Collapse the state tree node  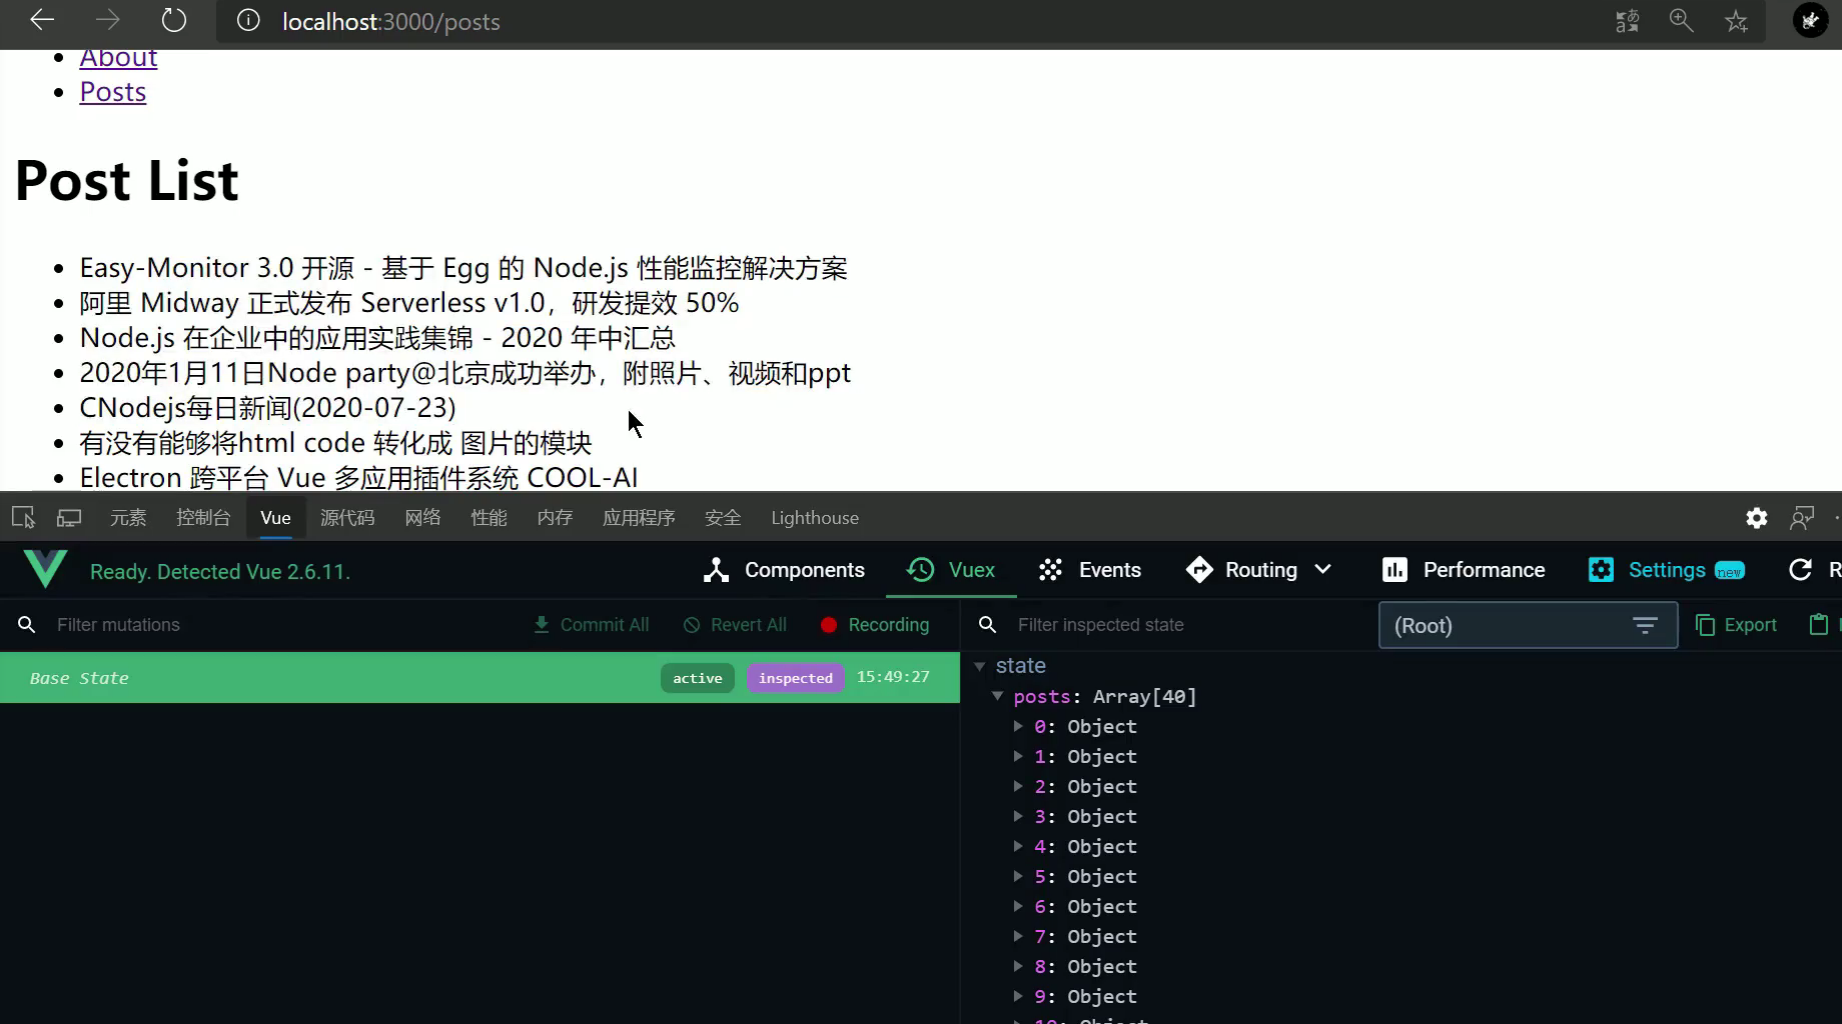pyautogui.click(x=980, y=666)
